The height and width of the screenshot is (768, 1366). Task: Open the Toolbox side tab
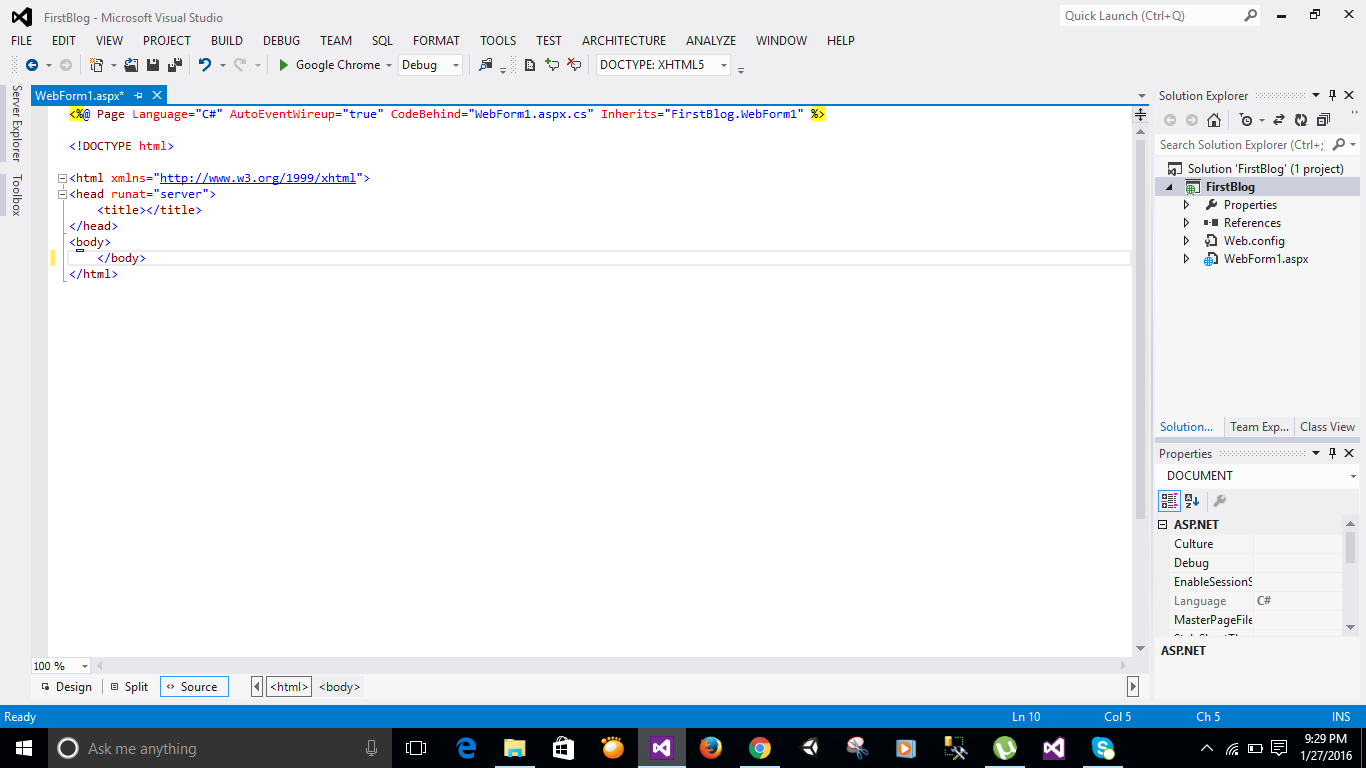click(x=16, y=195)
